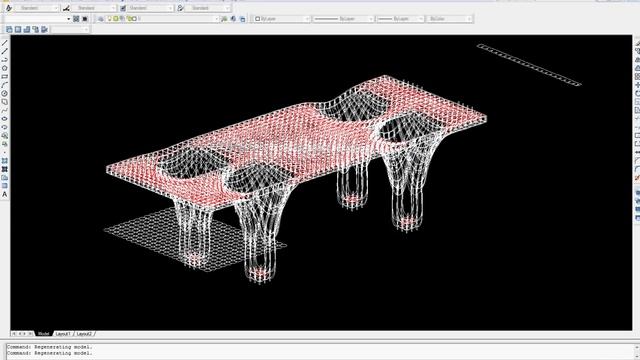Select the Hatch tool

pyautogui.click(x=4, y=161)
